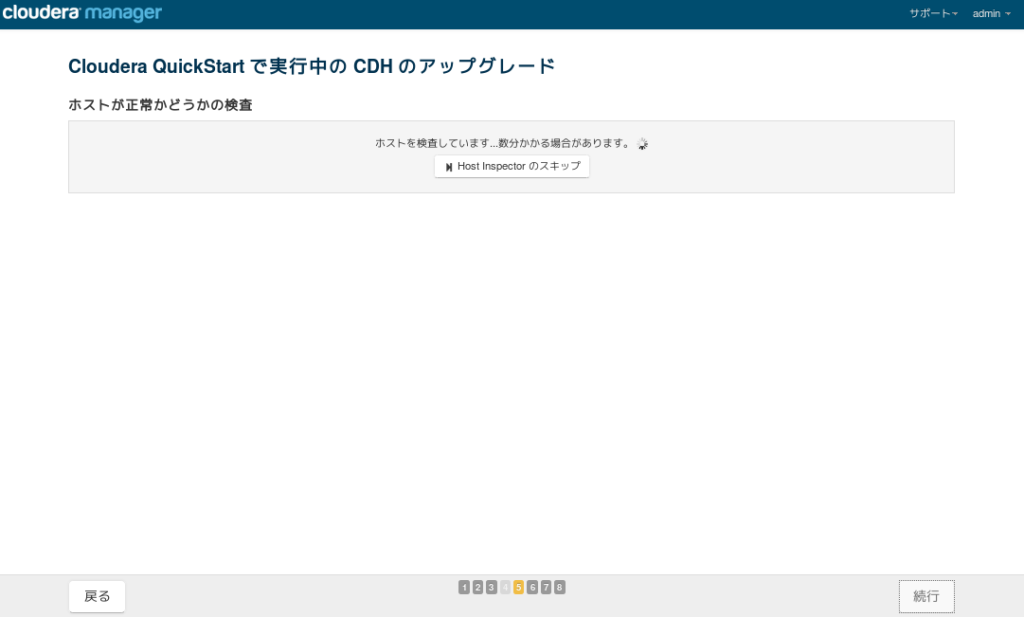1024x617 pixels.
Task: Click the 戻る back button
Action: coord(97,596)
